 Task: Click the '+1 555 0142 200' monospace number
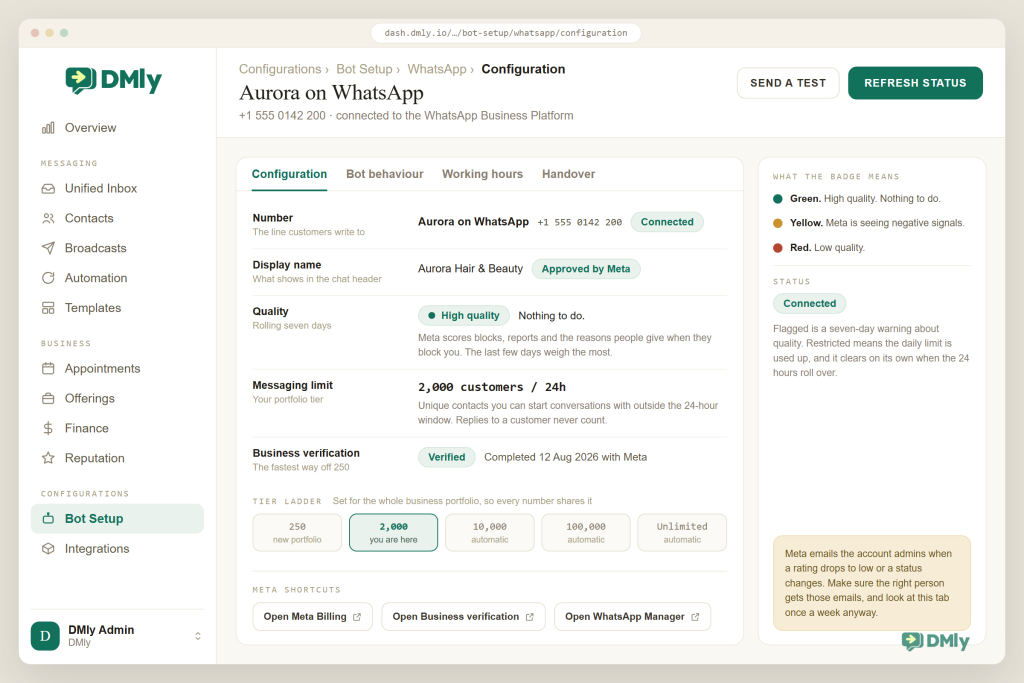(580, 223)
